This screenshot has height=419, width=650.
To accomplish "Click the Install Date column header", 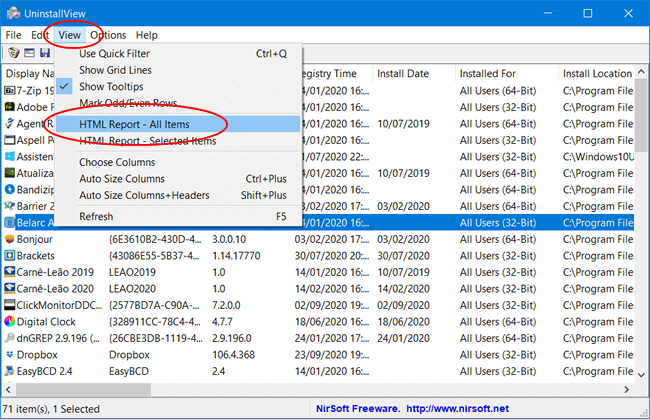I will pos(404,73).
